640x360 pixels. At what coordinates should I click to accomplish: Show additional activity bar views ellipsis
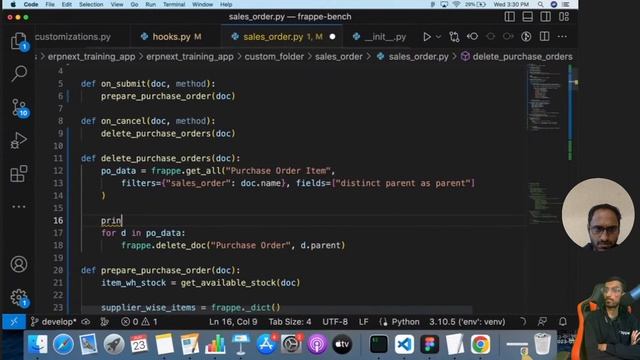19,207
